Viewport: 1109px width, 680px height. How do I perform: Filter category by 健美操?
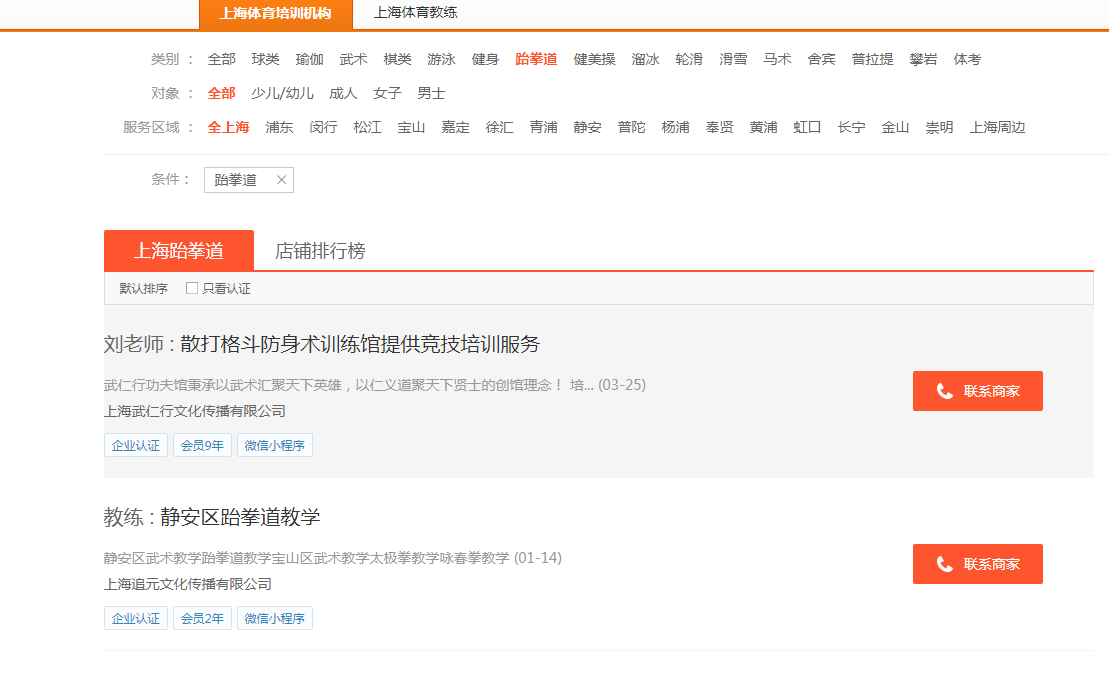click(x=594, y=59)
